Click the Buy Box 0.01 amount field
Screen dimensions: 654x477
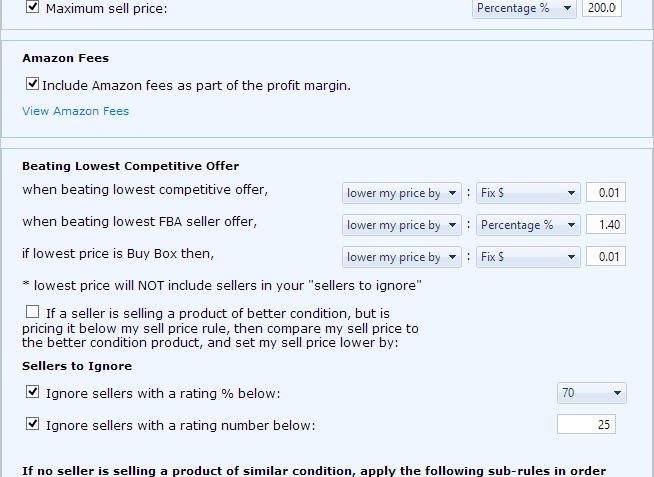606,257
